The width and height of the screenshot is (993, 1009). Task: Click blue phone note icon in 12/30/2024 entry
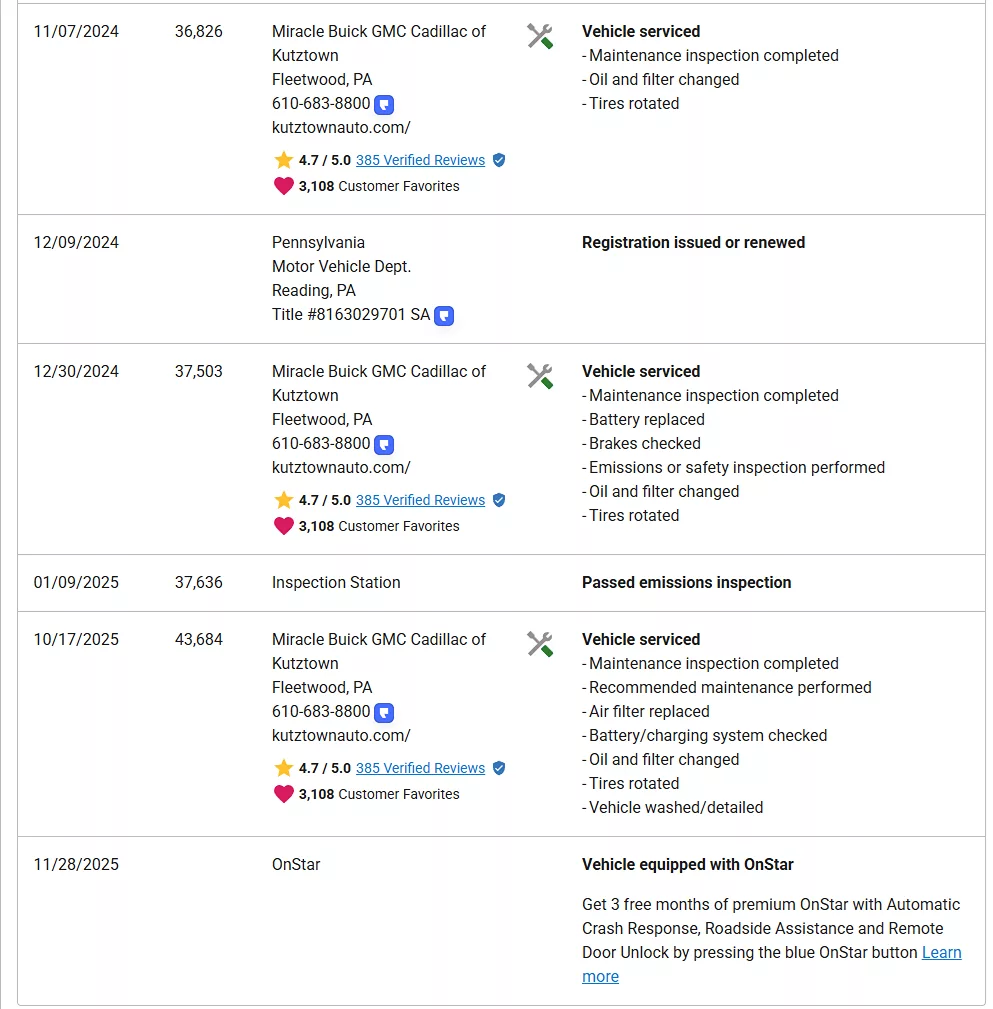pos(384,444)
